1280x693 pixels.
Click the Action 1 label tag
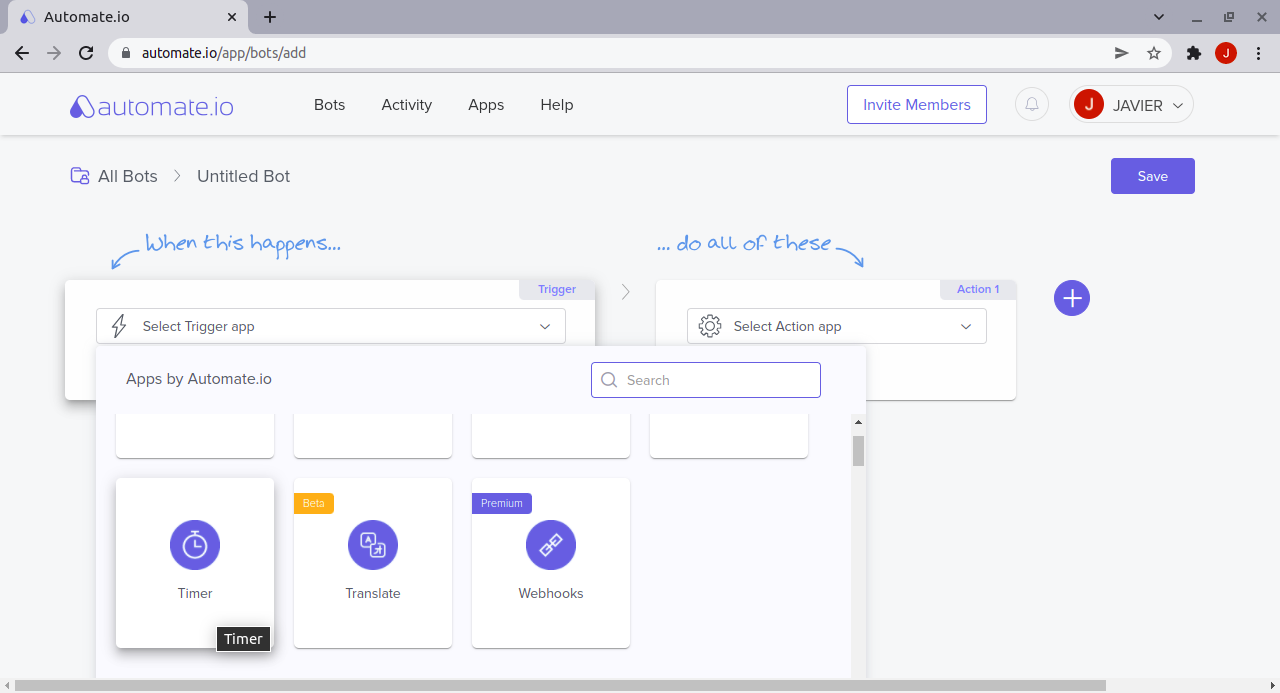click(x=978, y=289)
